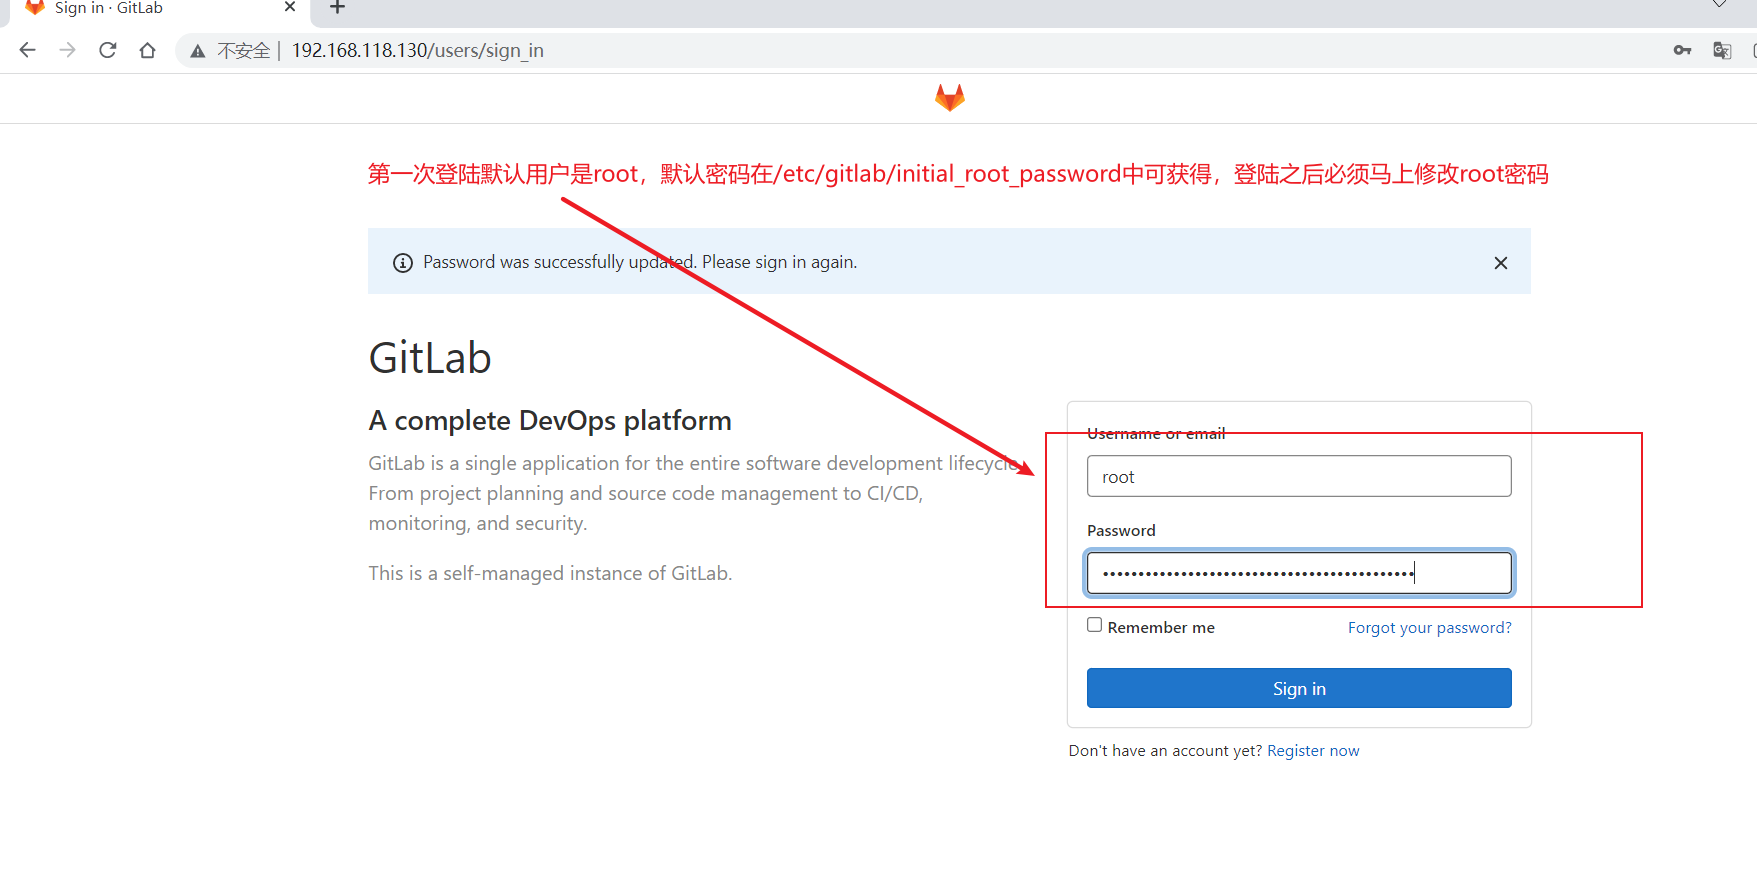This screenshot has height=881, width=1757.
Task: Open a new tab with plus icon
Action: [338, 7]
